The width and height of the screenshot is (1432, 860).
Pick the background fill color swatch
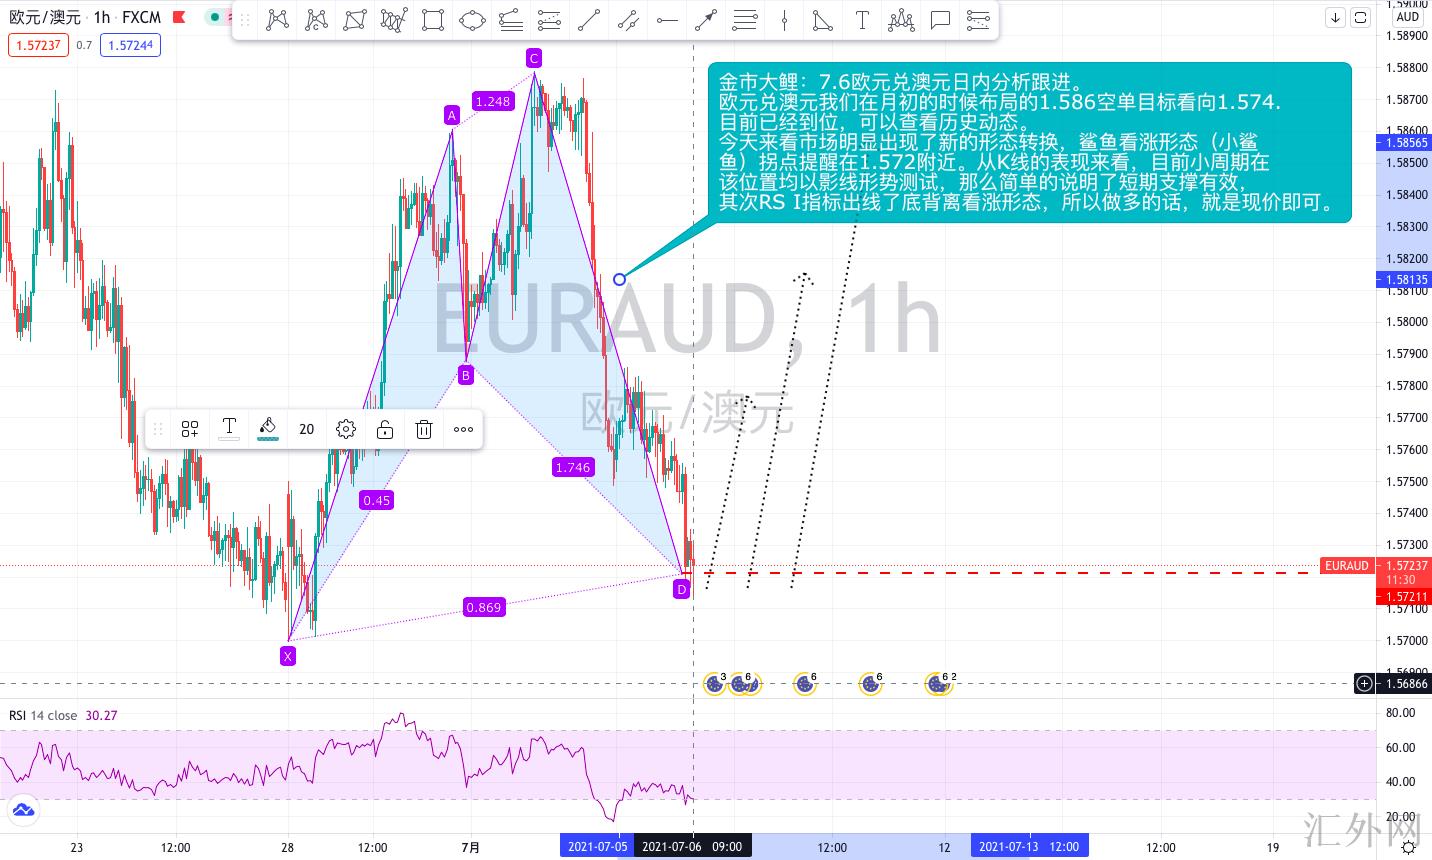pos(267,429)
